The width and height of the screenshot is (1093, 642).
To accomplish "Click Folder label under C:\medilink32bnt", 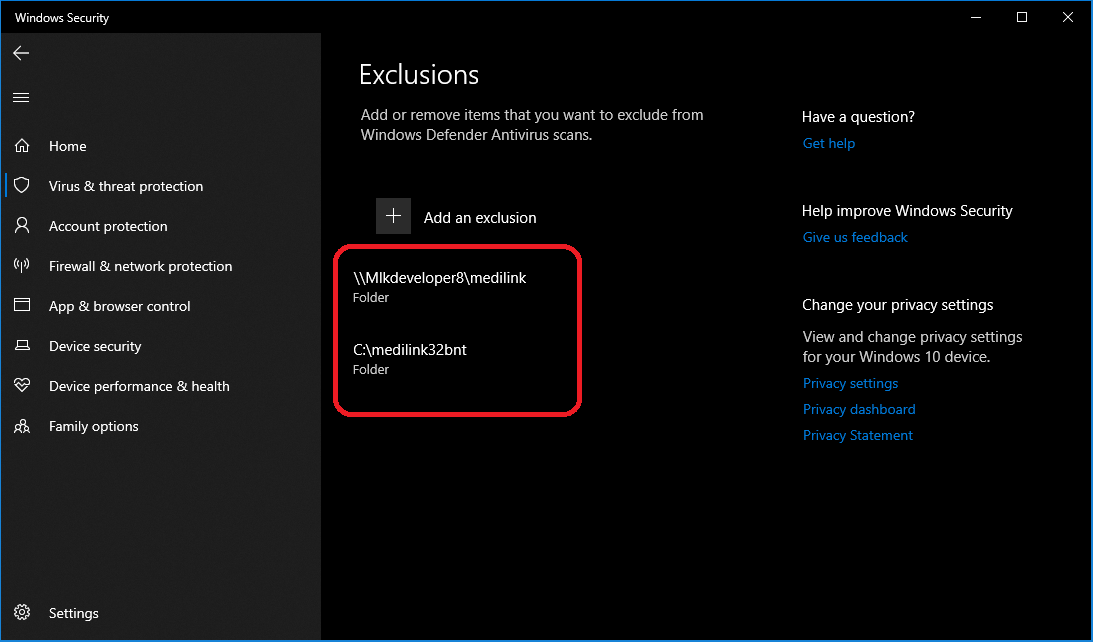I will tap(371, 369).
